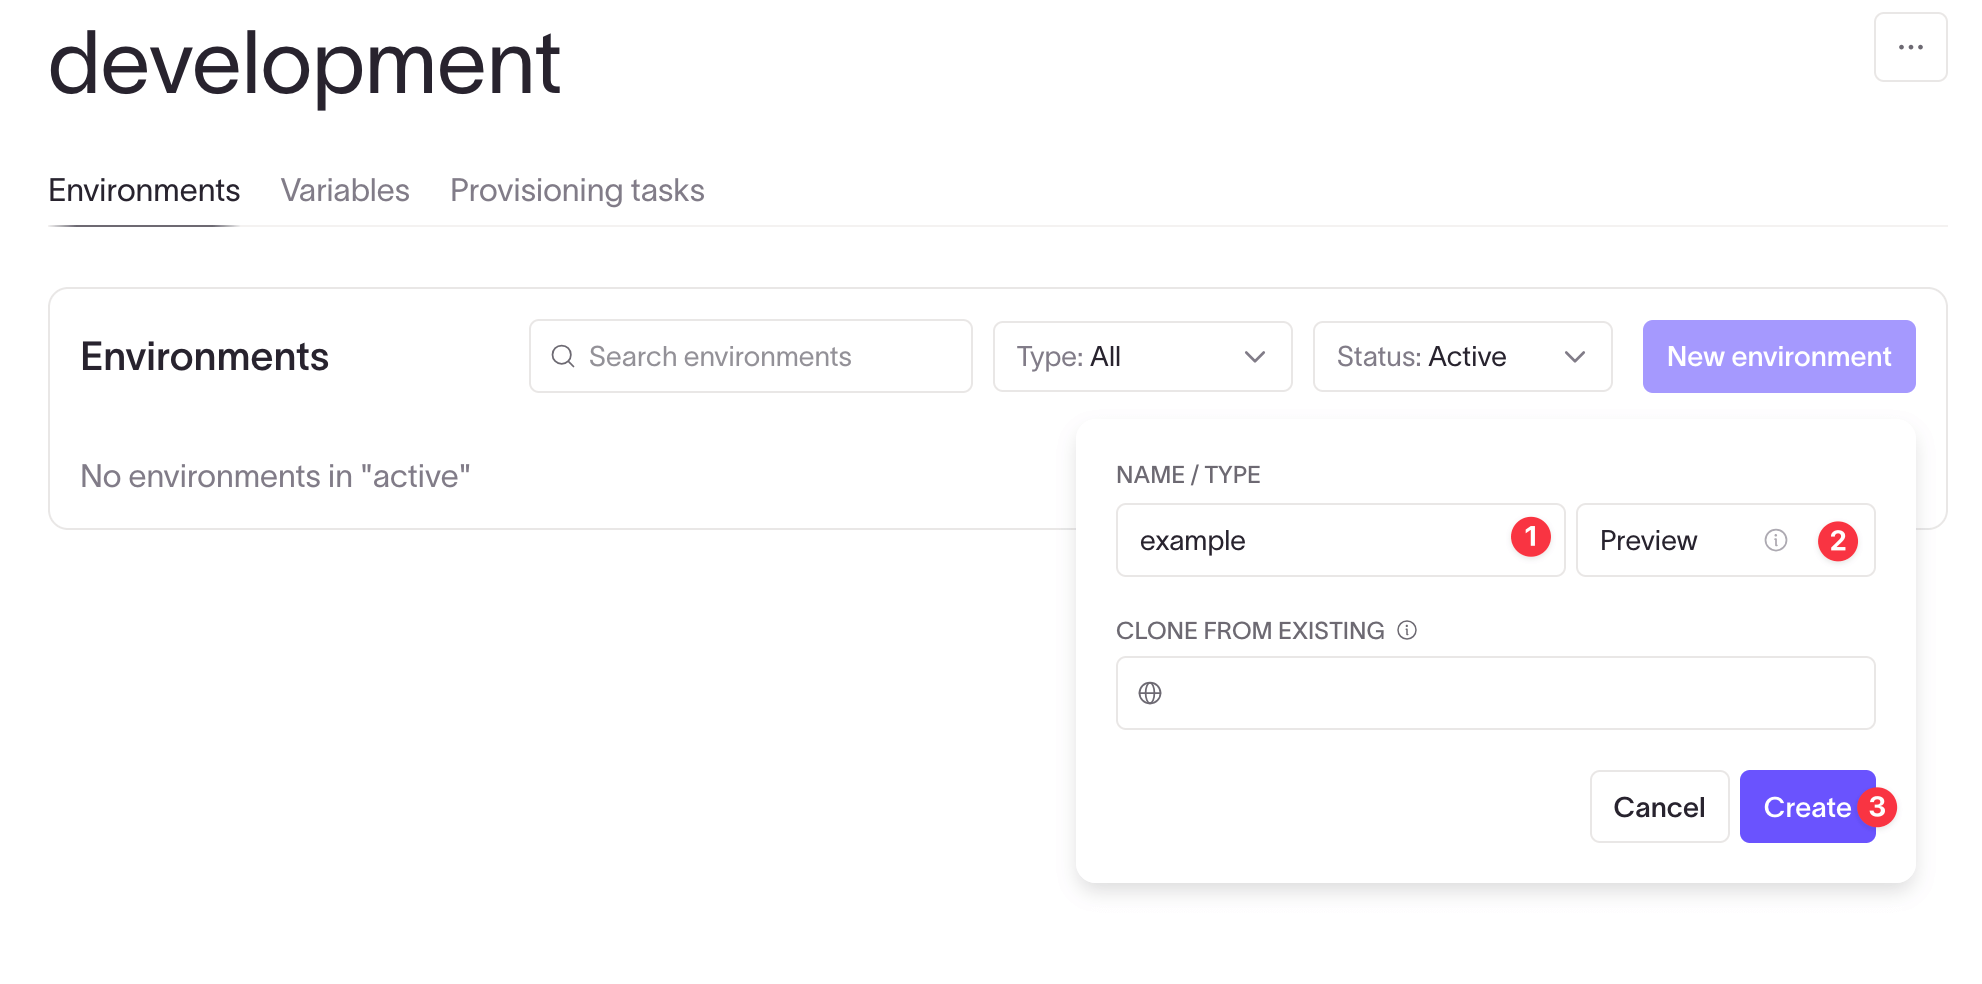Click the globe icon in clone field

pos(1150,693)
